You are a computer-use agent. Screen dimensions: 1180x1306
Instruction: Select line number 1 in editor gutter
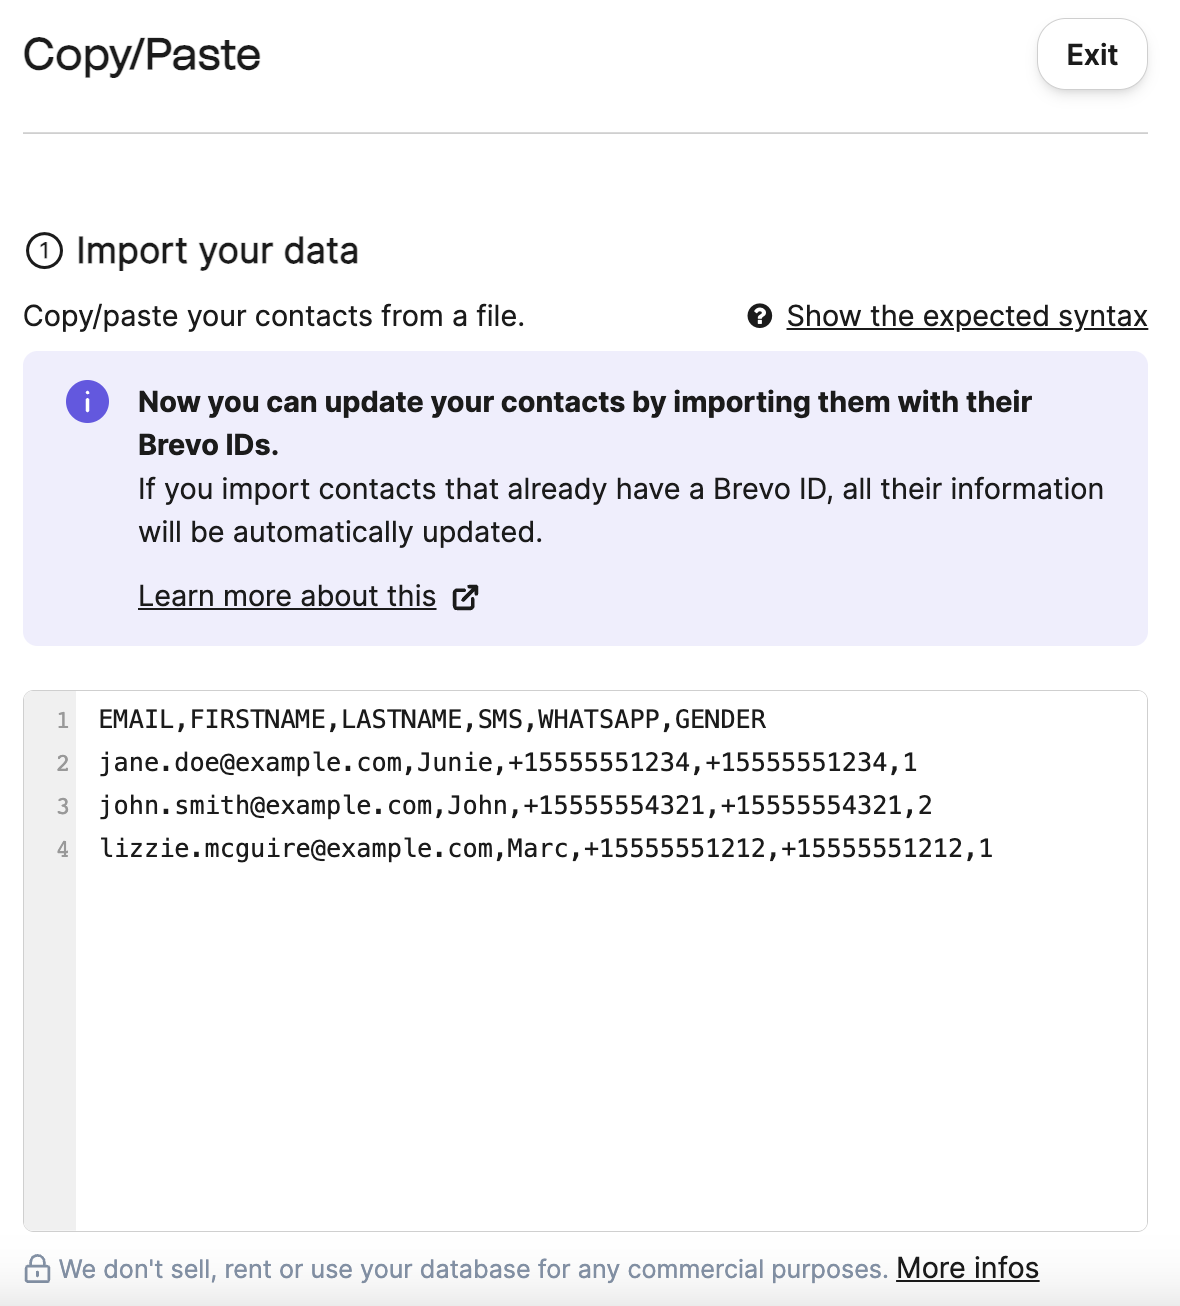[62, 720]
